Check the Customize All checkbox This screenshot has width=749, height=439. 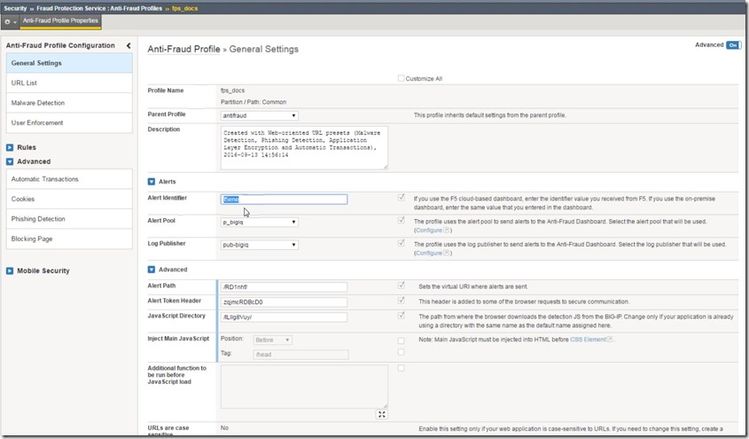[x=401, y=77]
